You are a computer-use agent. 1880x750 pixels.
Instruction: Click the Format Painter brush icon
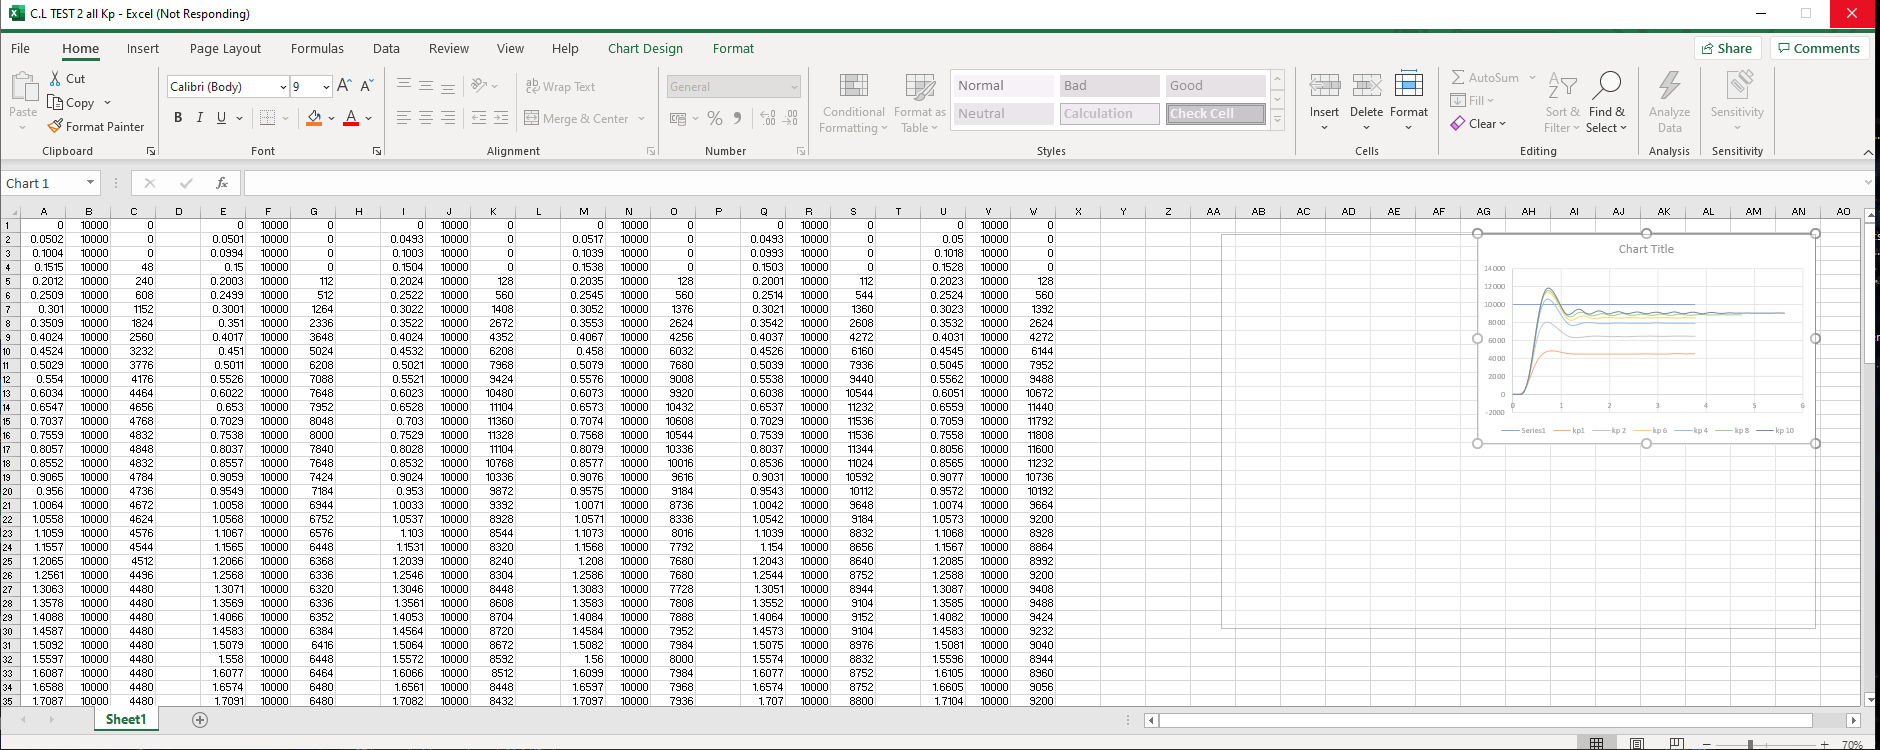pyautogui.click(x=55, y=127)
